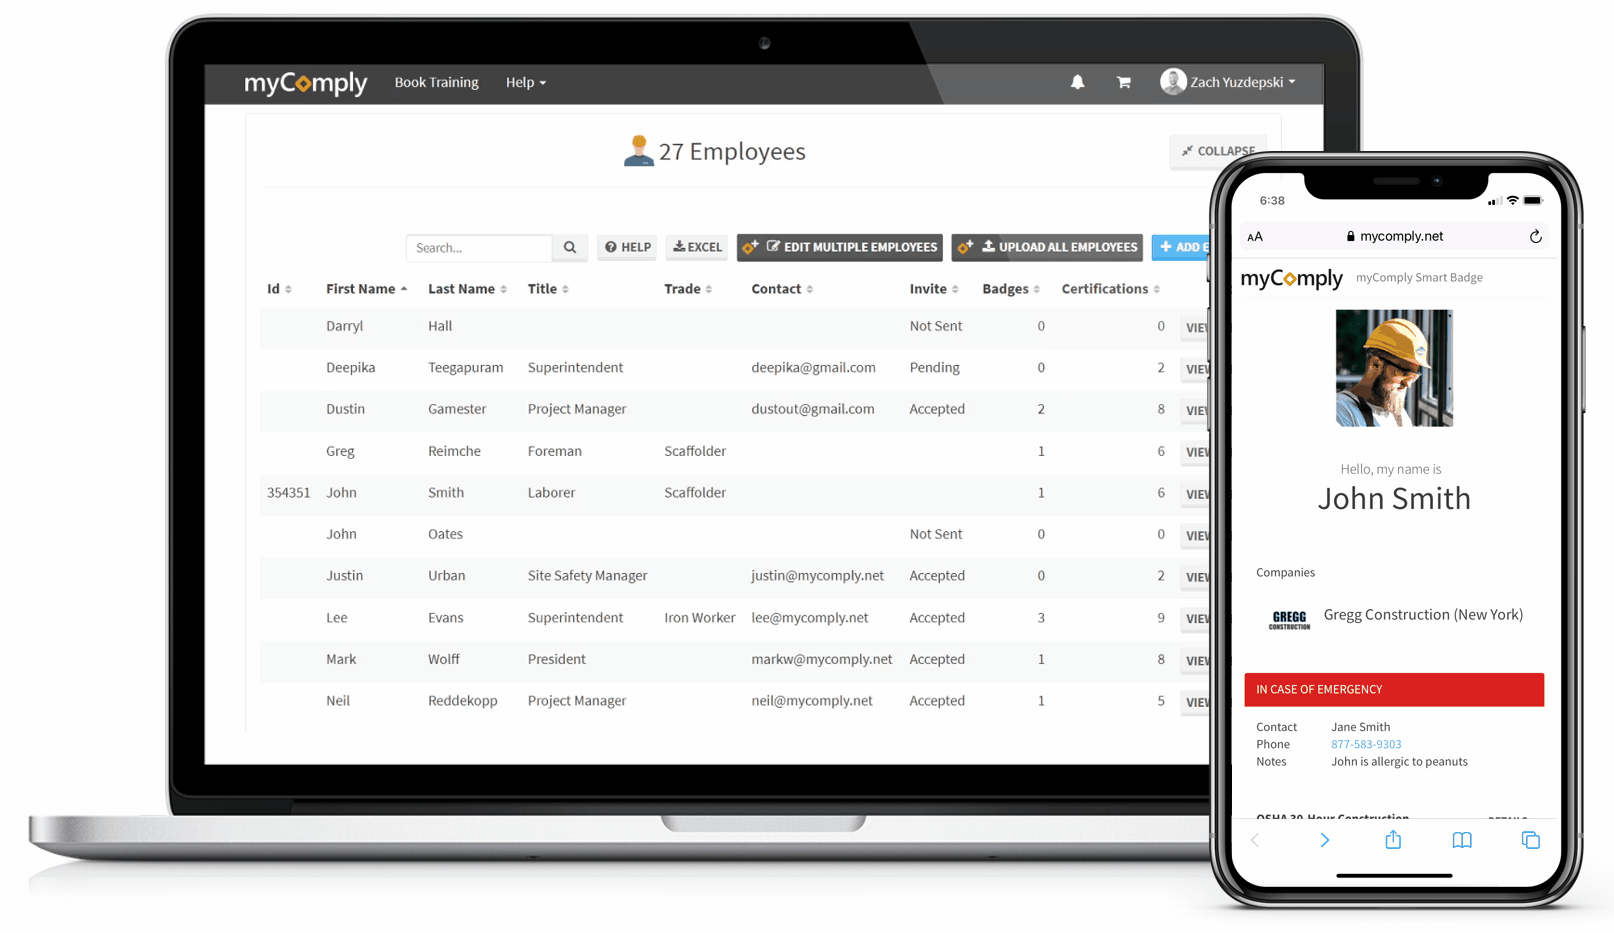The image size is (1614, 933).
Task: Sort by the Invite column
Action: (x=934, y=289)
